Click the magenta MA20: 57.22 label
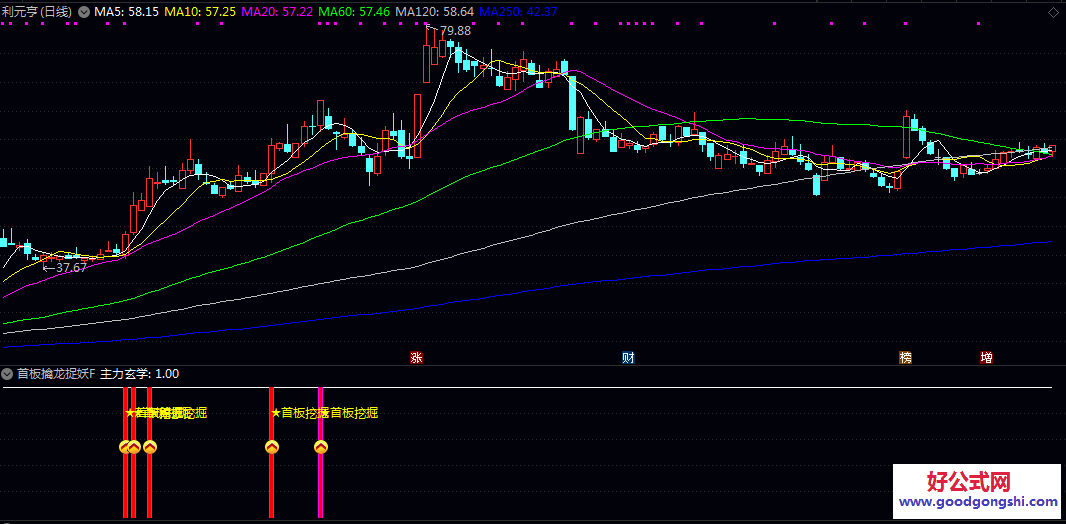Image resolution: width=1066 pixels, height=524 pixels. tap(277, 12)
